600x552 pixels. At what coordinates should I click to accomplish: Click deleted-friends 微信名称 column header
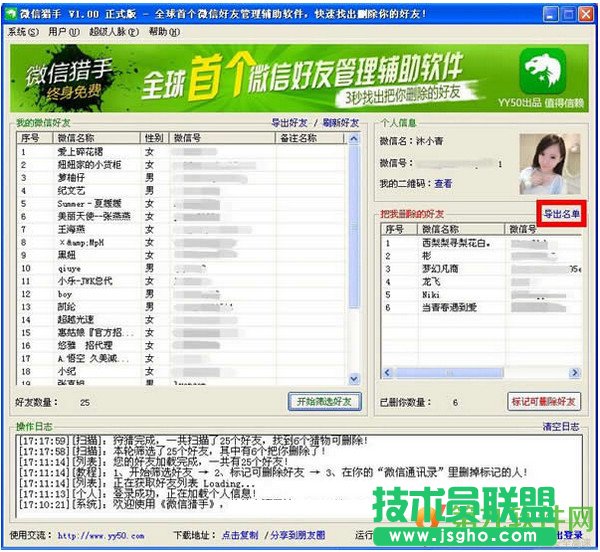460,229
